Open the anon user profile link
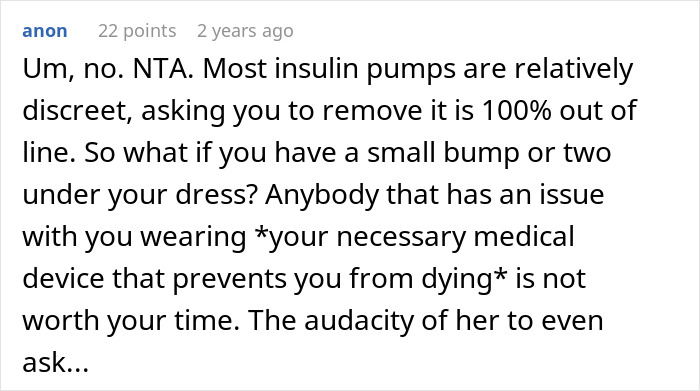 pyautogui.click(x=45, y=31)
